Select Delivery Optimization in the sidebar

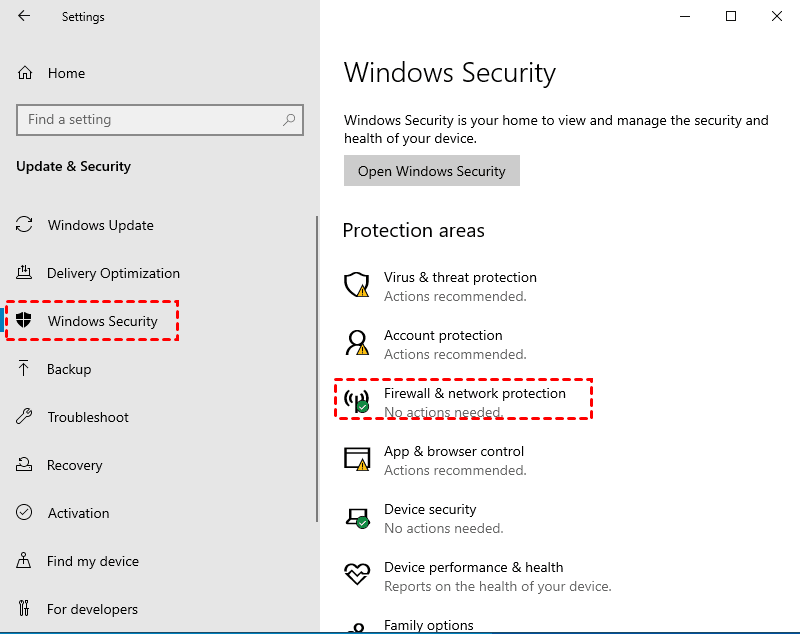[113, 273]
